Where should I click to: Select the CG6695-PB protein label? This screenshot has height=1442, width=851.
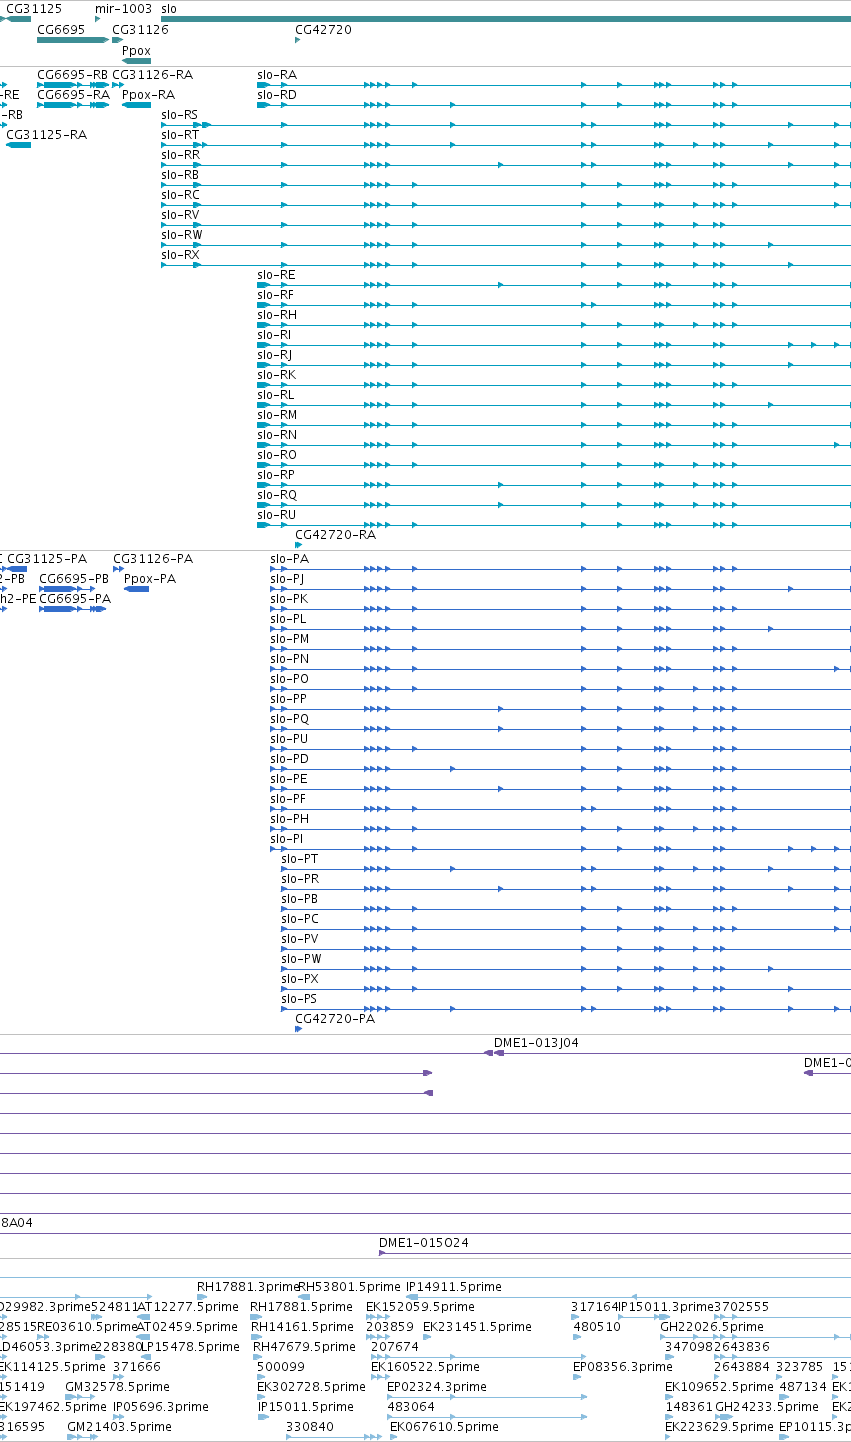tap(74, 579)
